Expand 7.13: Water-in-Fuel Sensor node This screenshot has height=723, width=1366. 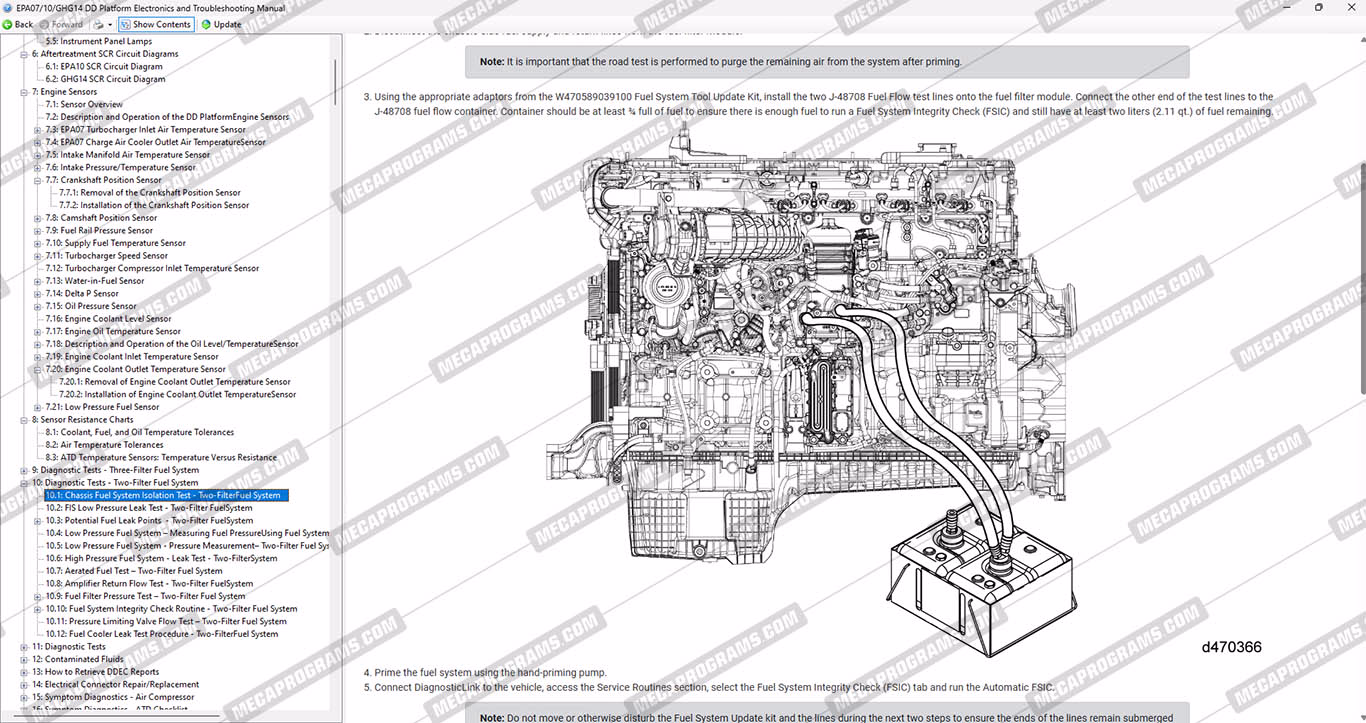[38, 281]
